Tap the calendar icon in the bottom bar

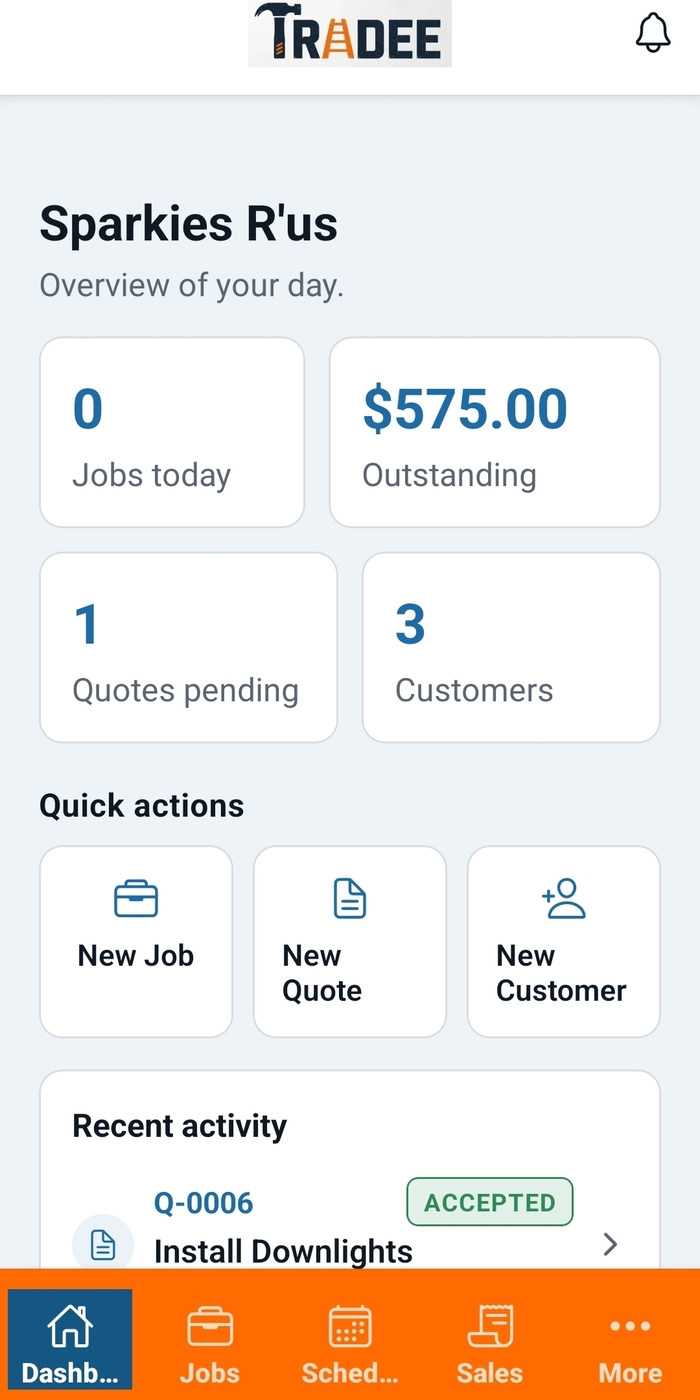coord(350,1327)
